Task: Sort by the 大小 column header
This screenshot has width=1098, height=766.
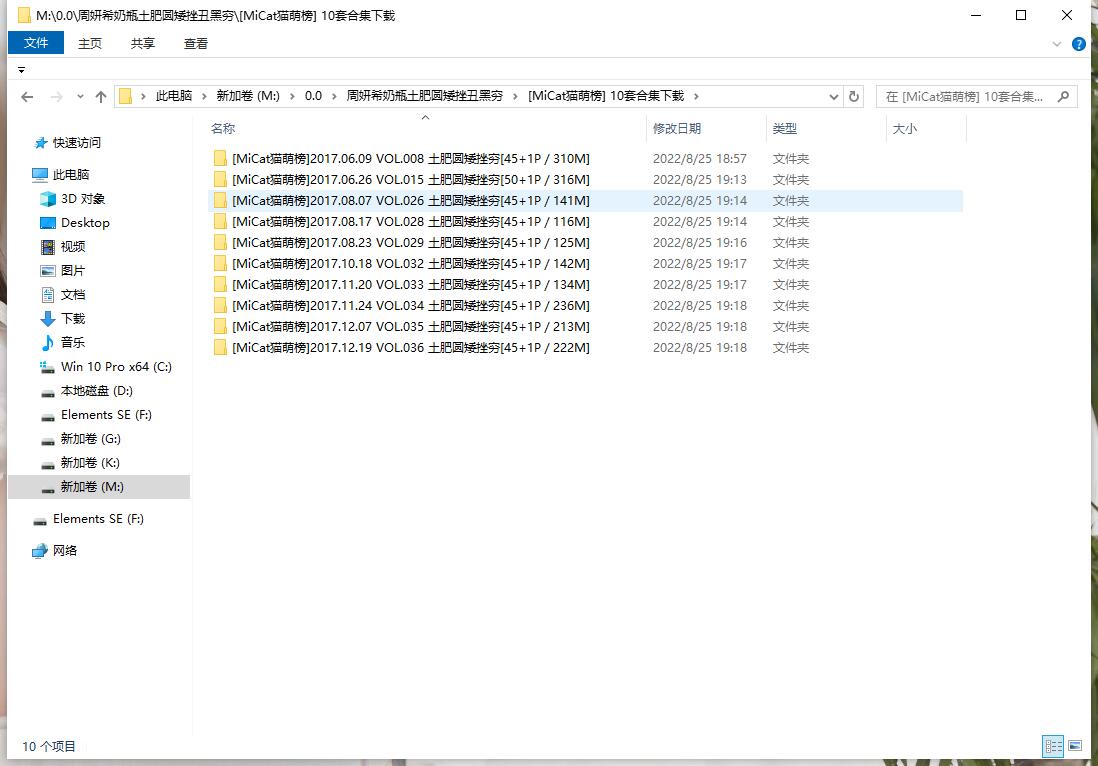Action: [904, 129]
